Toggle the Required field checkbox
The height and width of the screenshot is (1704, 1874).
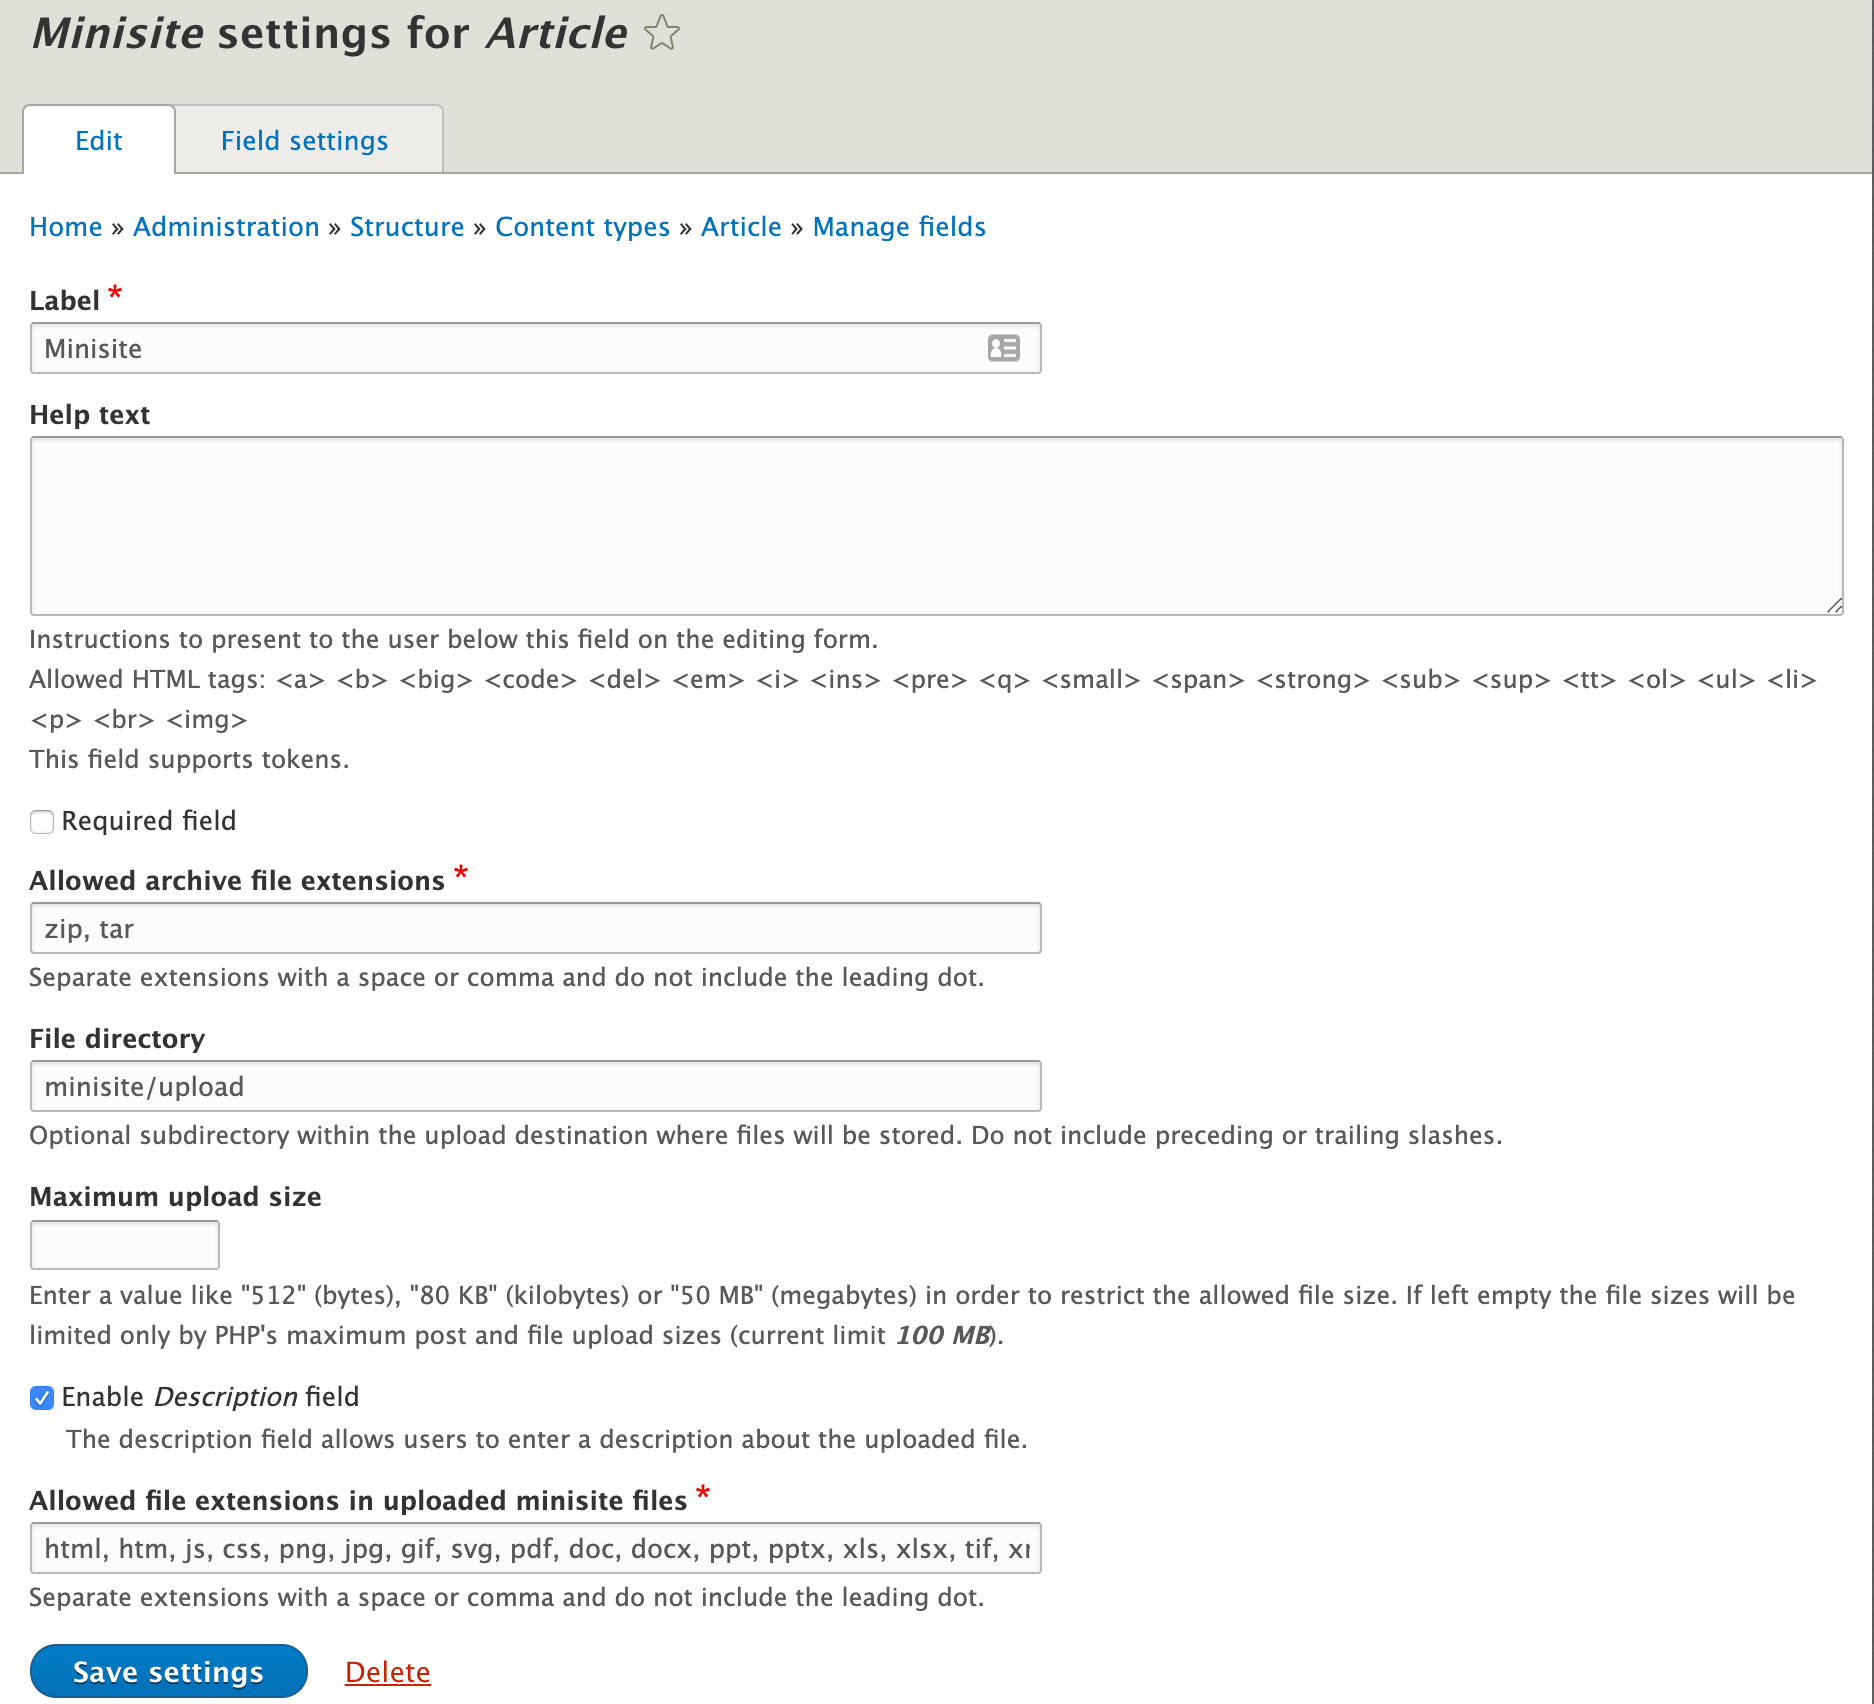point(42,822)
